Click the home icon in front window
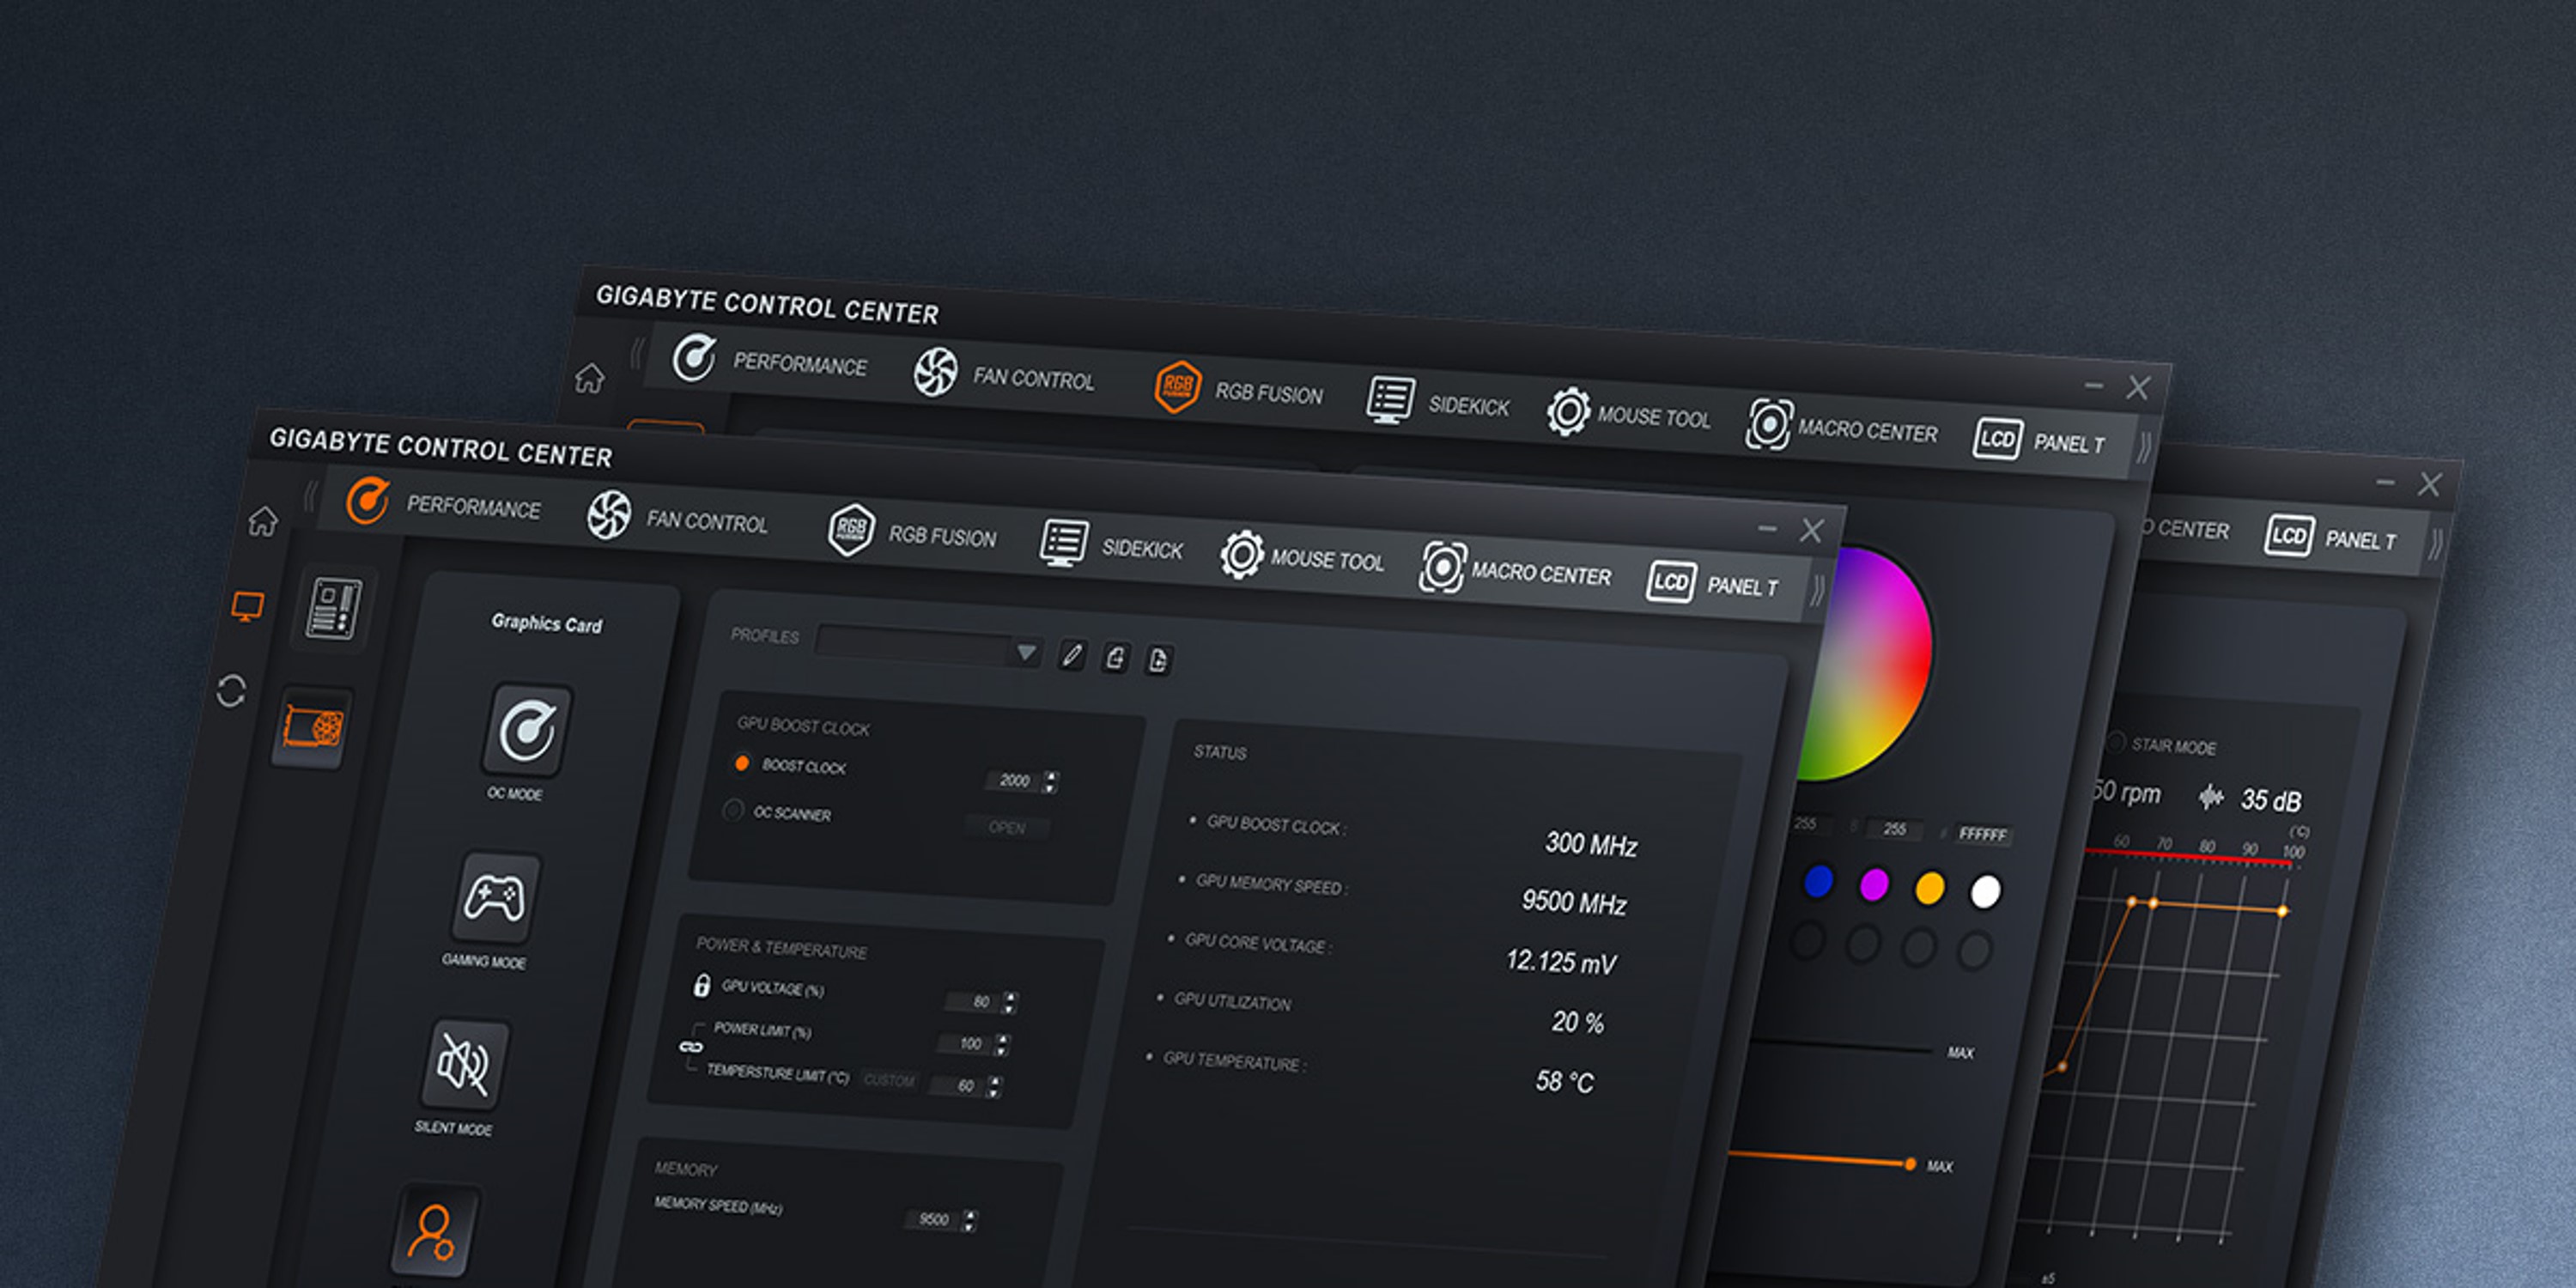Image resolution: width=2576 pixels, height=1288 pixels. pyautogui.click(x=263, y=521)
